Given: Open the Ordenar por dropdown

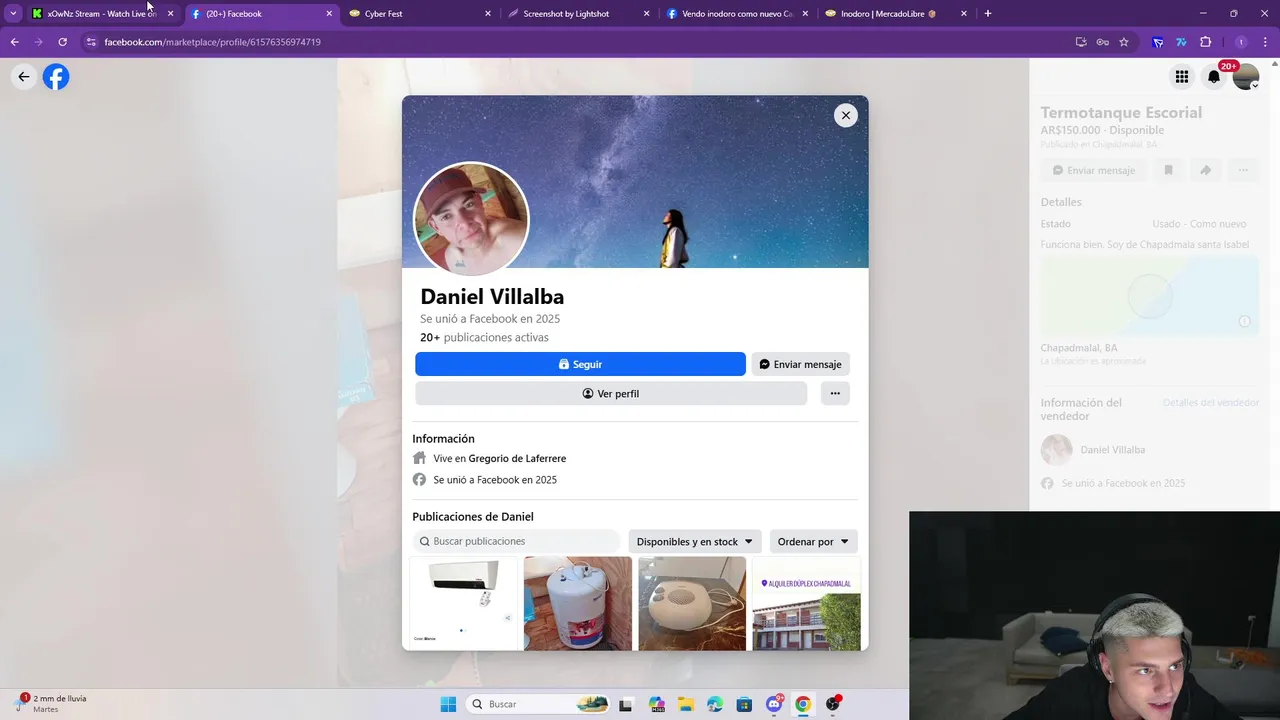Looking at the screenshot, I should tap(813, 541).
